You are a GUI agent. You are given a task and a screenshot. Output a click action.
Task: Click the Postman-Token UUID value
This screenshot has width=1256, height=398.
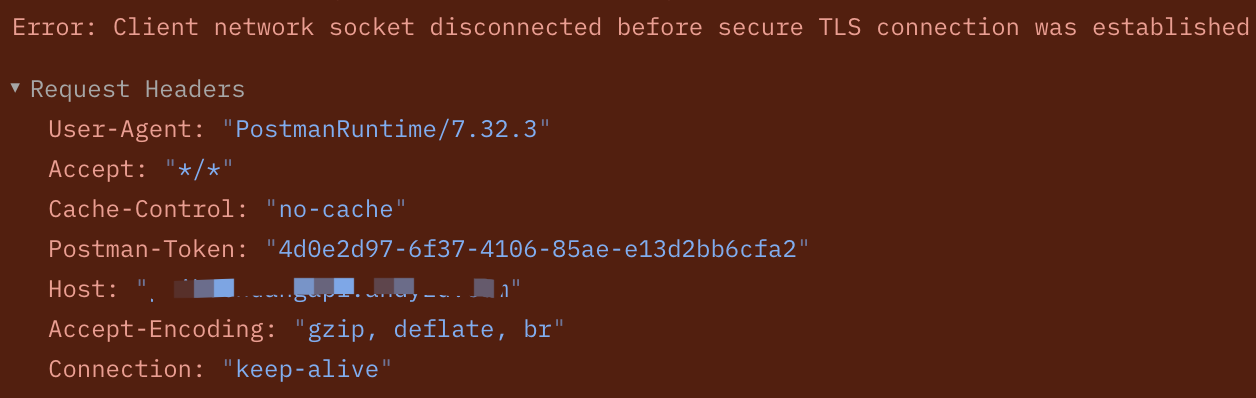[537, 249]
